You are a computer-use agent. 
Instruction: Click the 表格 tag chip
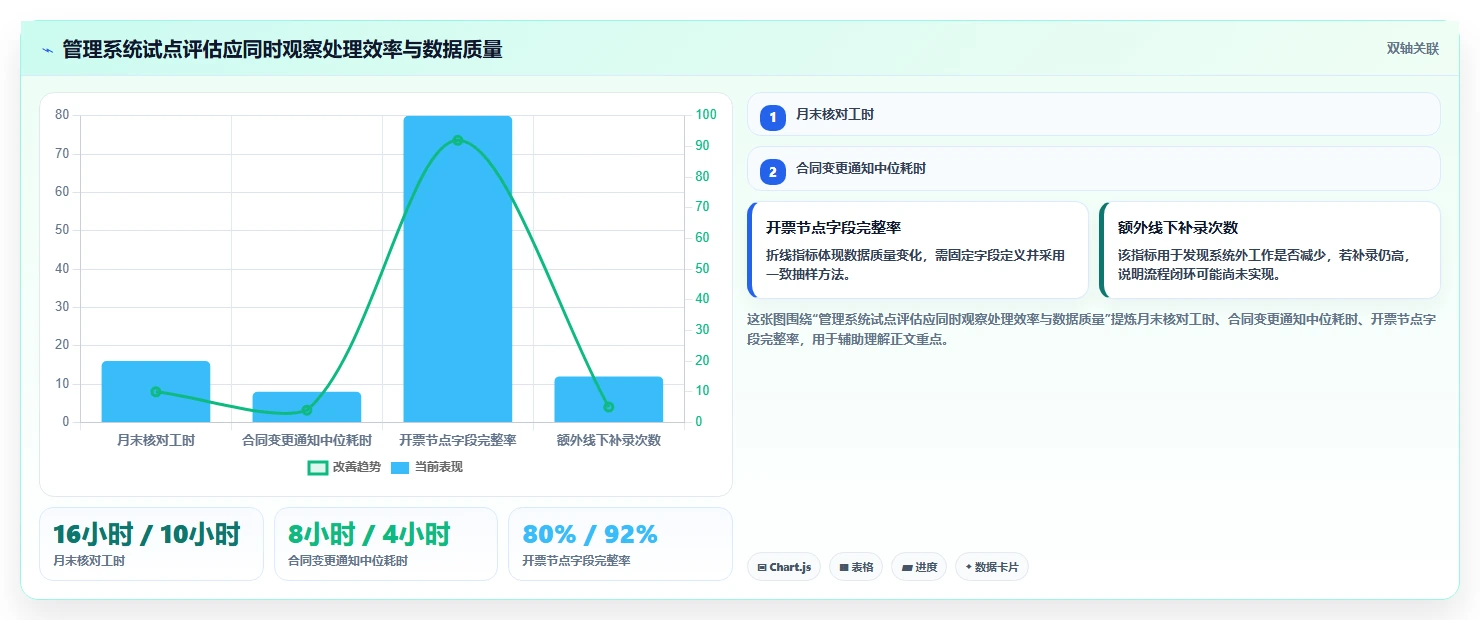click(856, 567)
